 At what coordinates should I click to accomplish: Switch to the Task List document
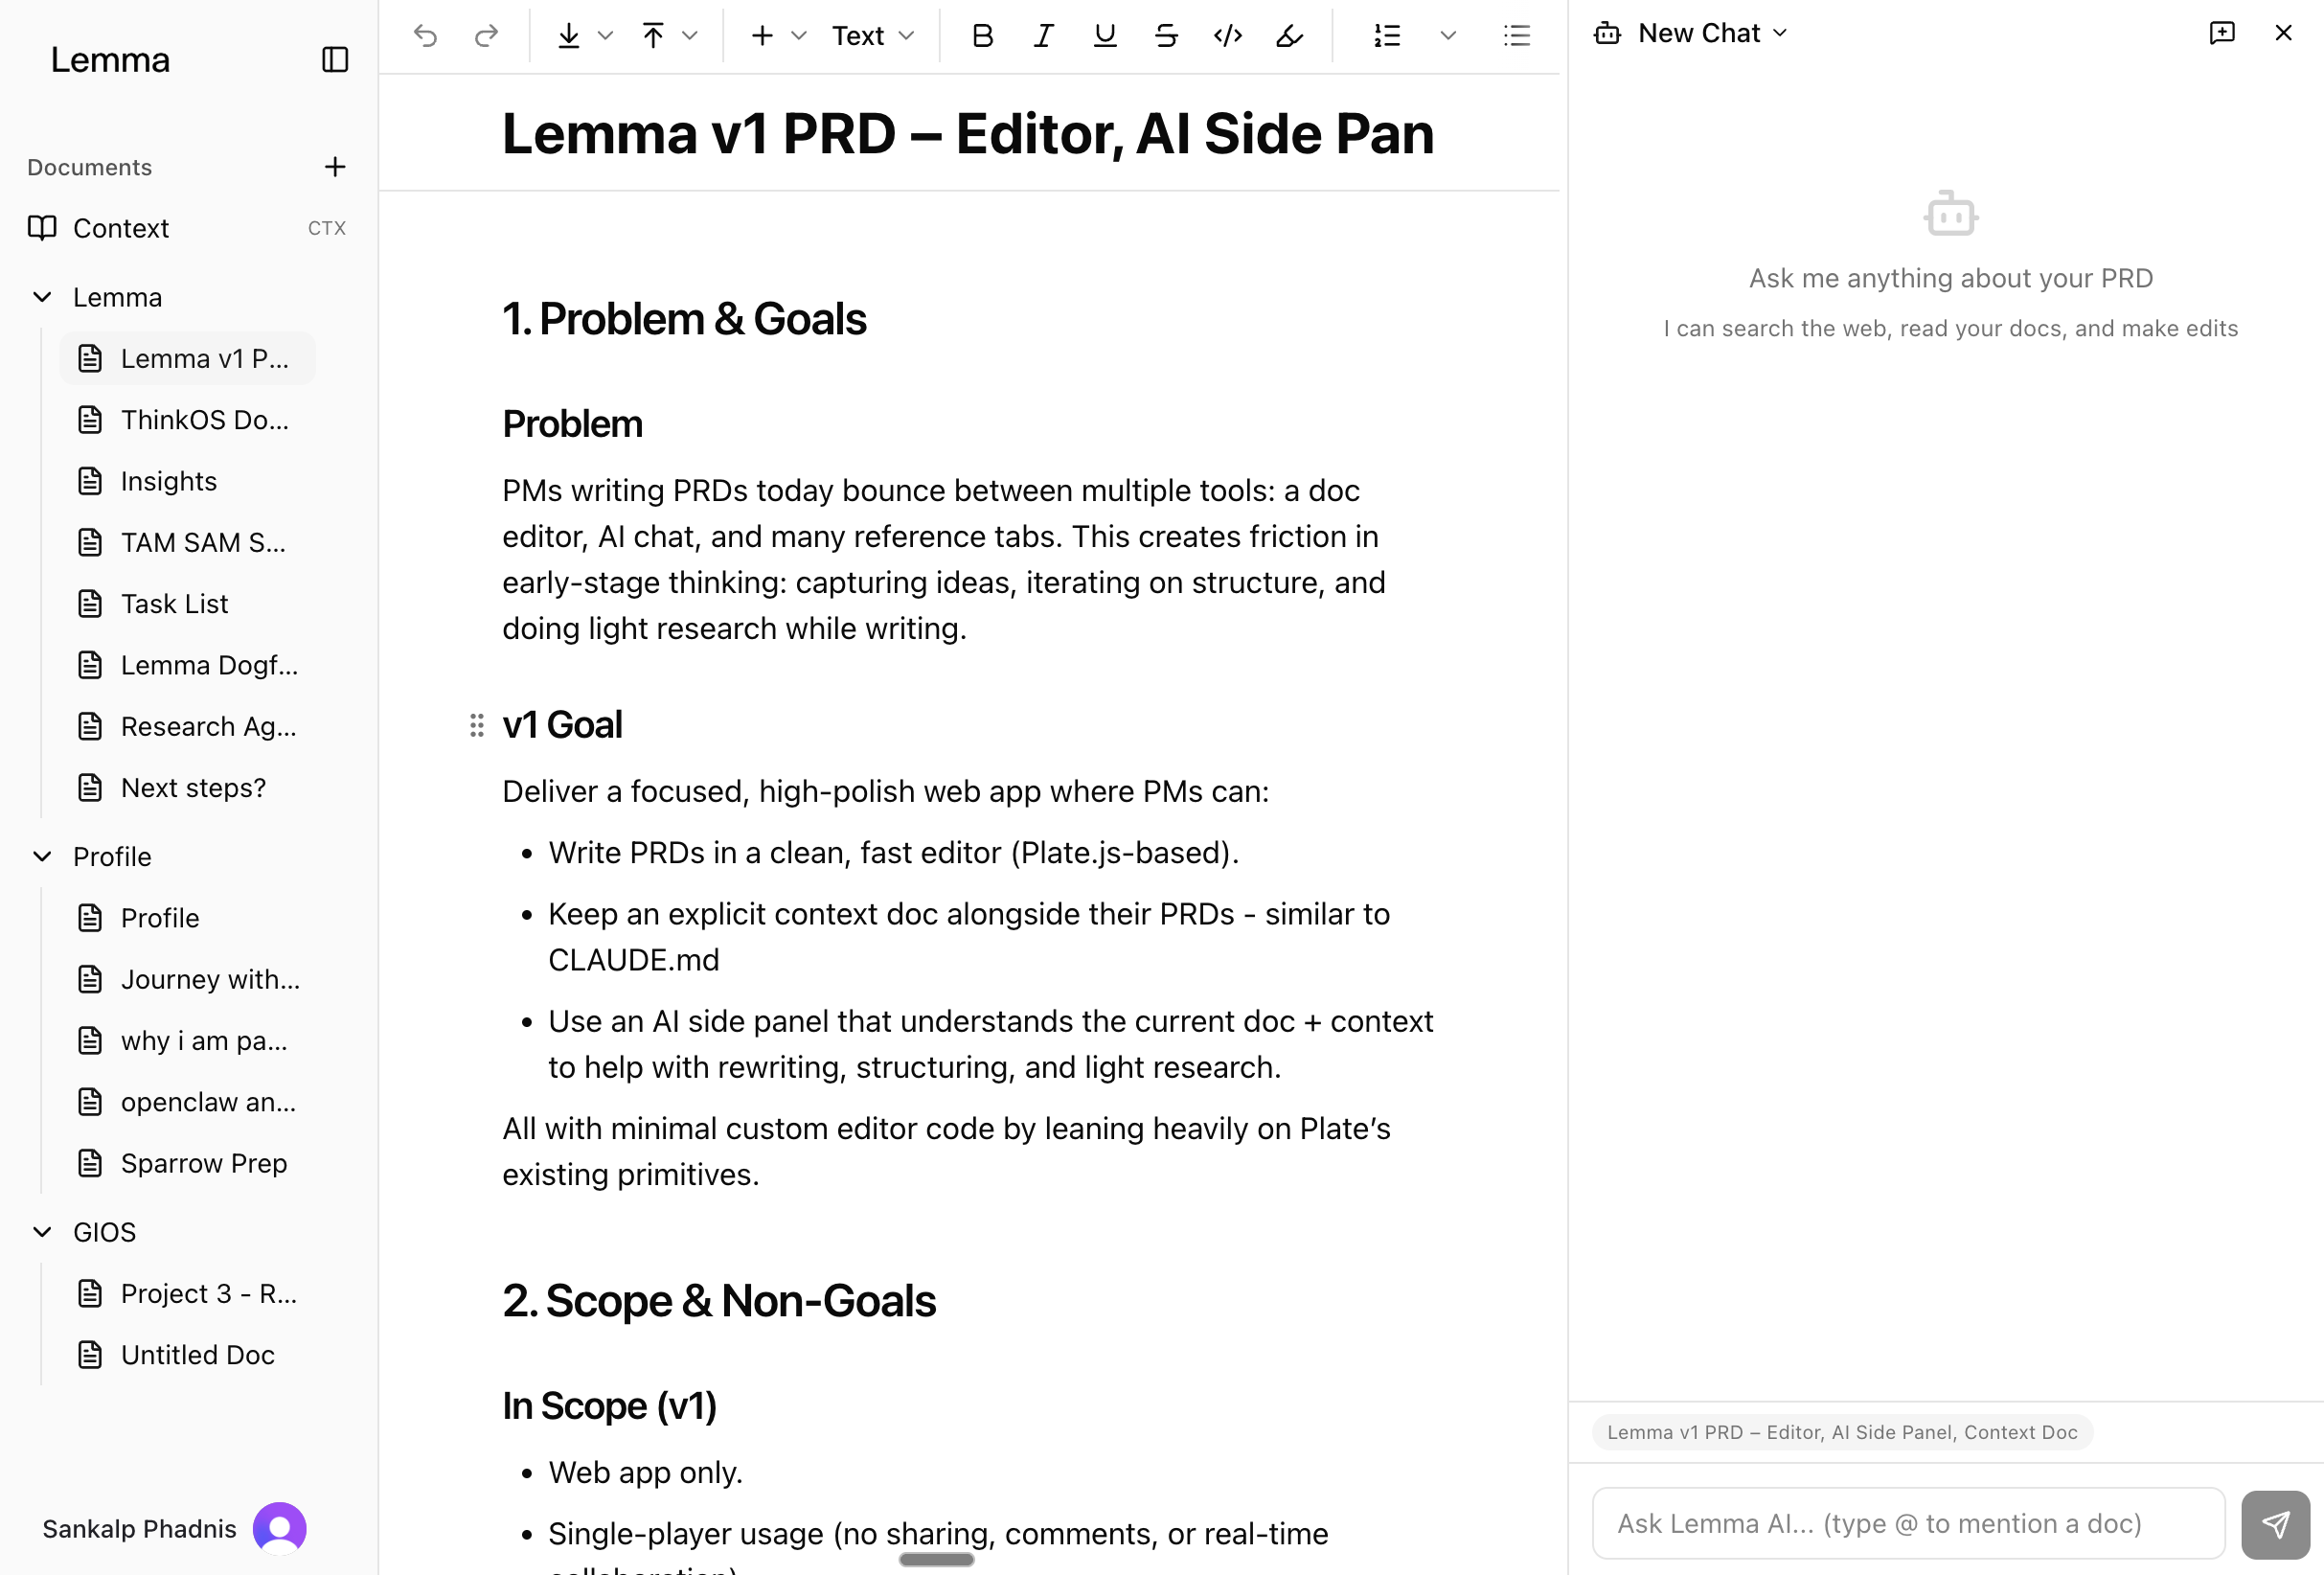(x=173, y=603)
